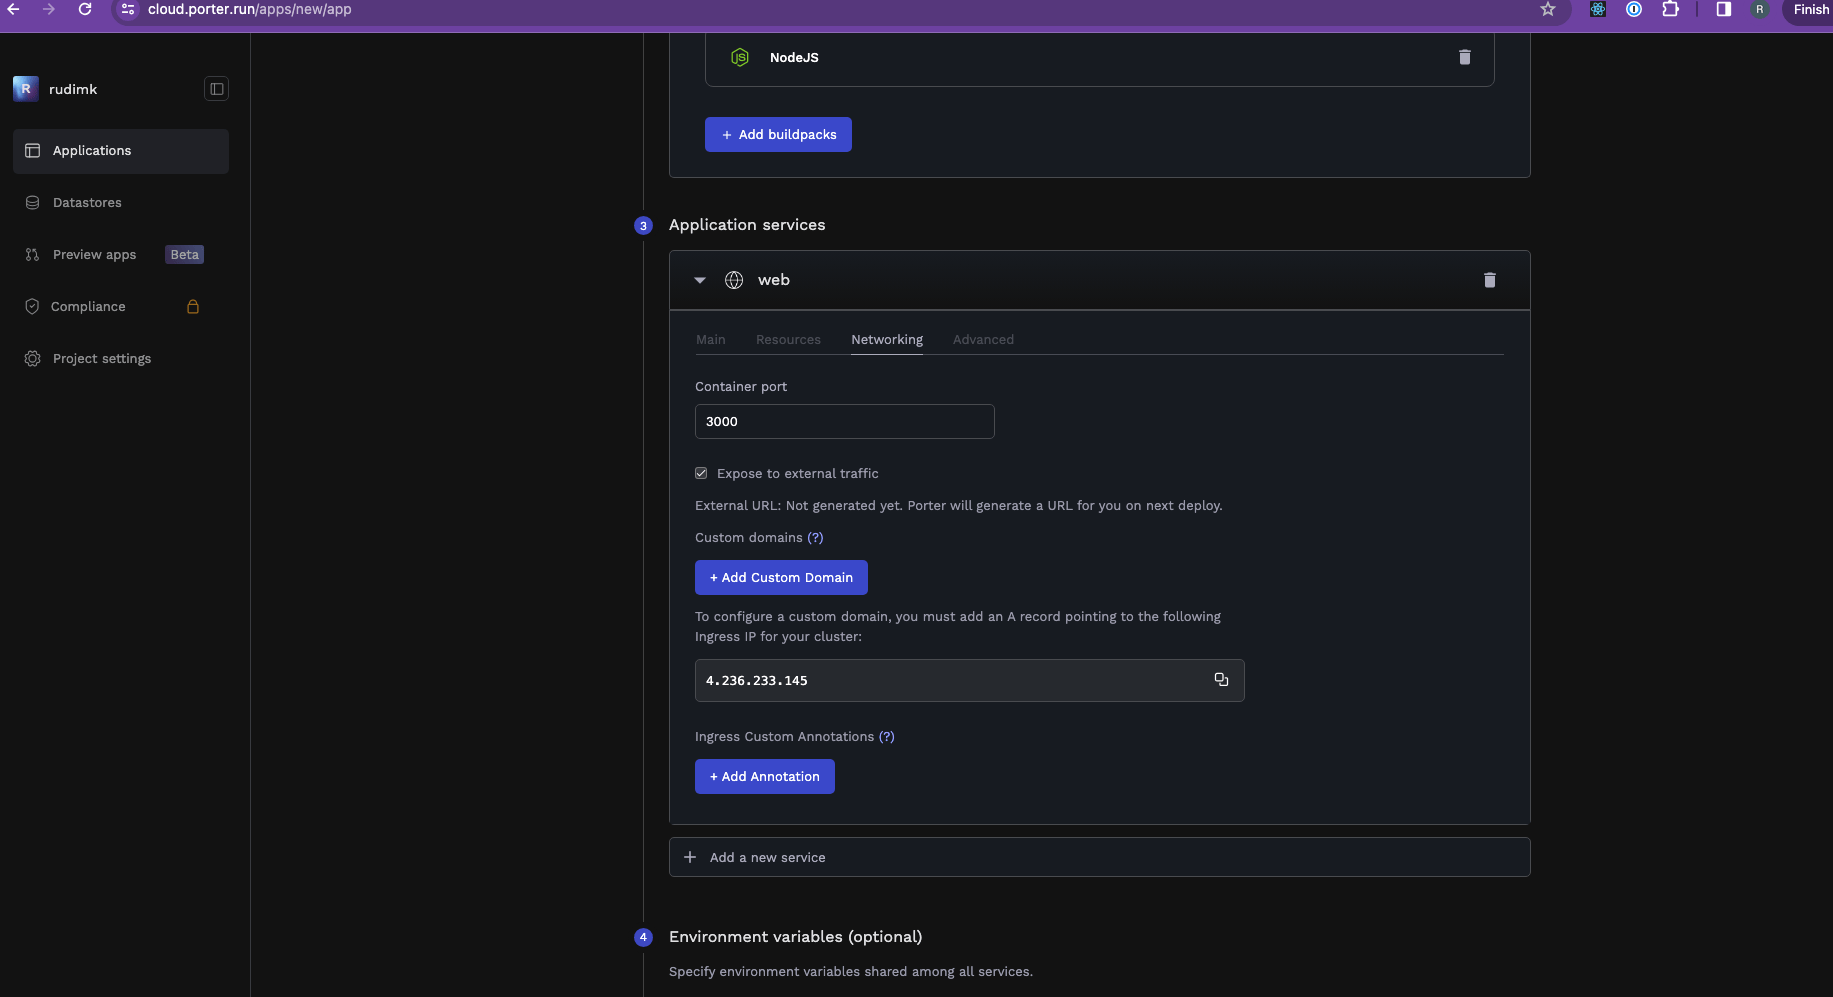Open site information icon in address bar
Screen dimensions: 1833x997
128,9
